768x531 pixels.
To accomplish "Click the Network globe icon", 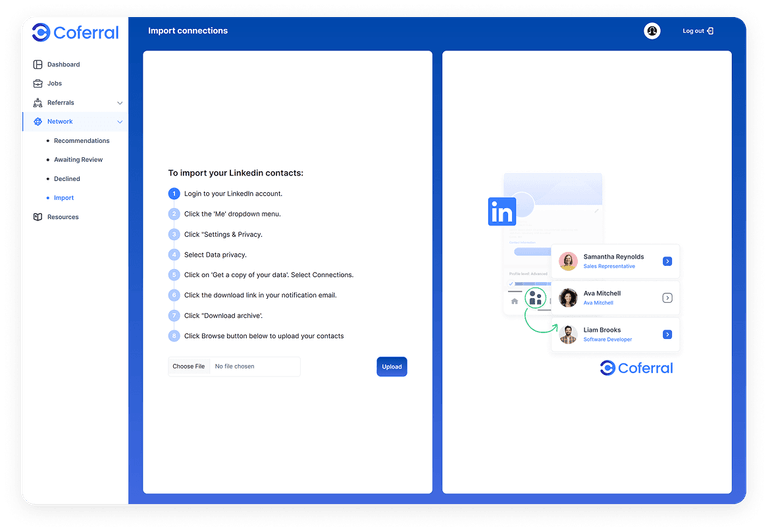I will click(x=38, y=121).
